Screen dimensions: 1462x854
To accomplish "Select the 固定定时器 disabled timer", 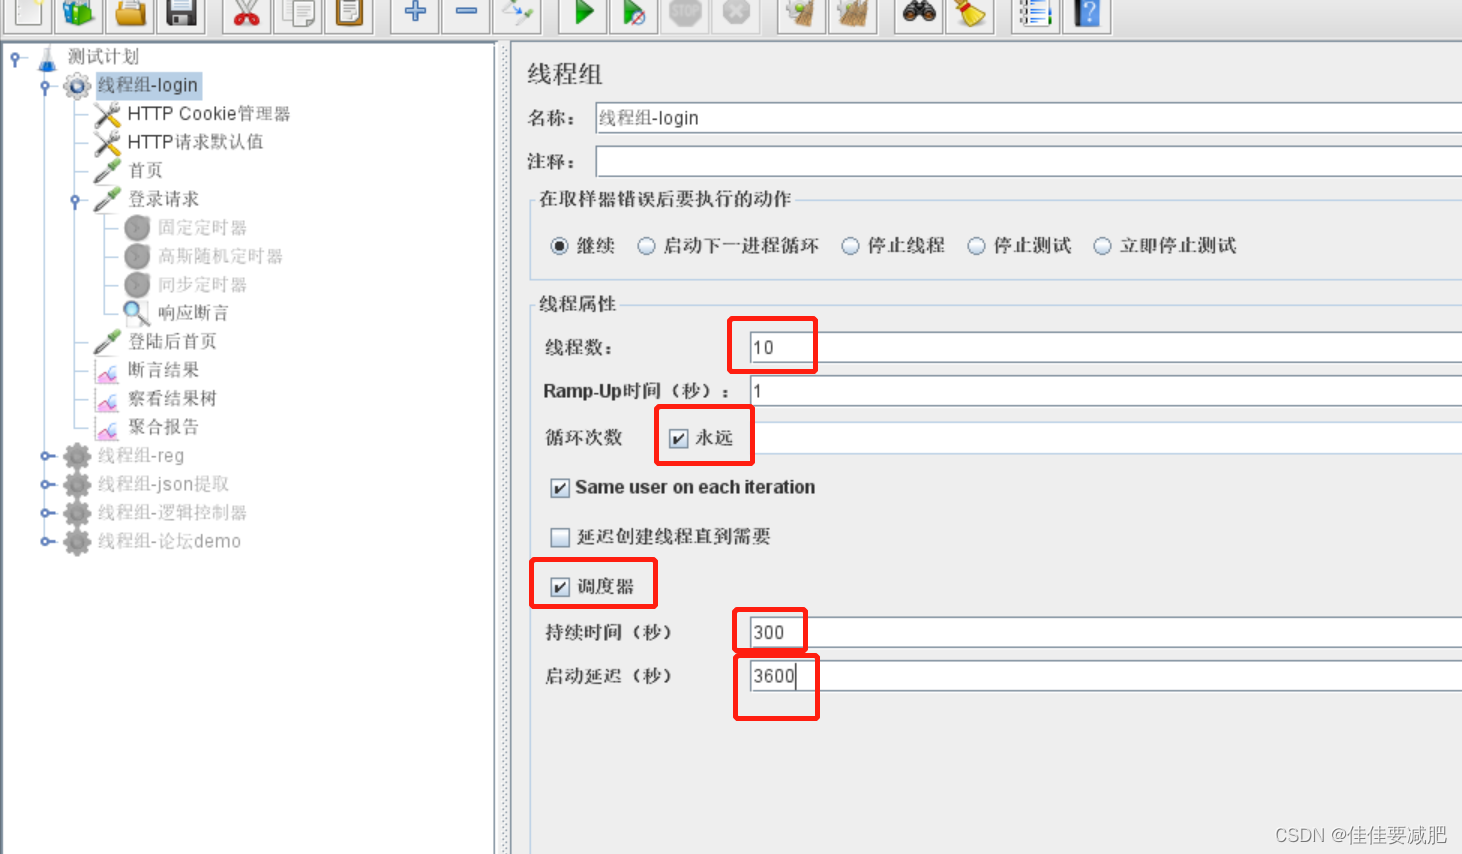I will click(x=202, y=228).
